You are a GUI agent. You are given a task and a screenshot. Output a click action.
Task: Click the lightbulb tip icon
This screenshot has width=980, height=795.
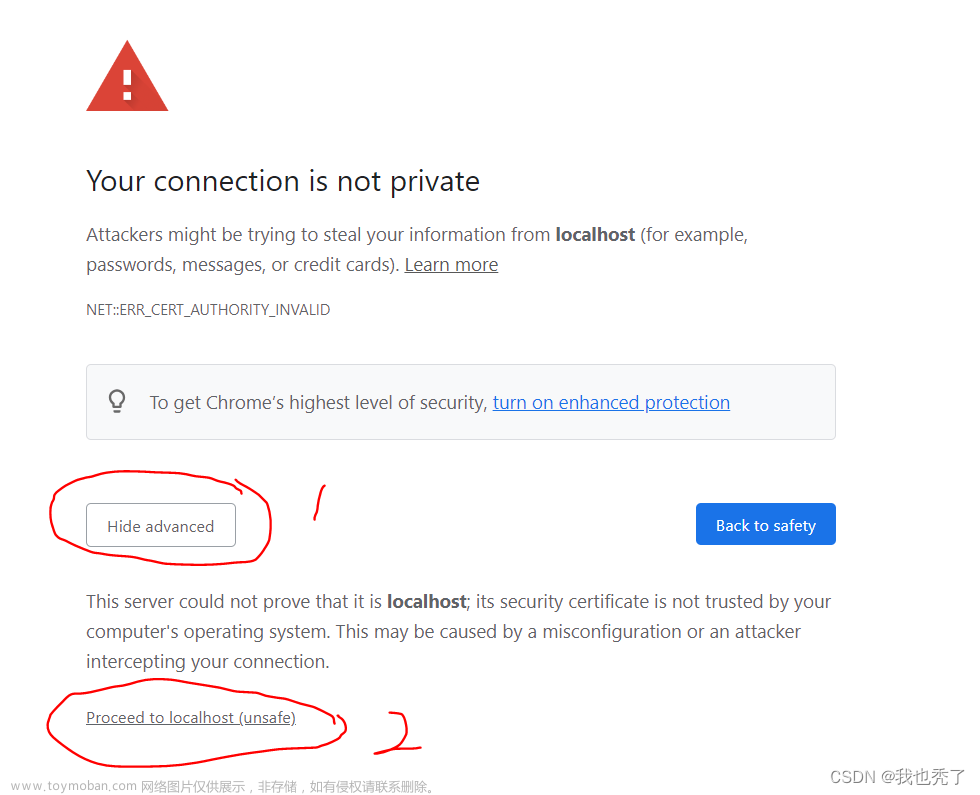tap(117, 402)
